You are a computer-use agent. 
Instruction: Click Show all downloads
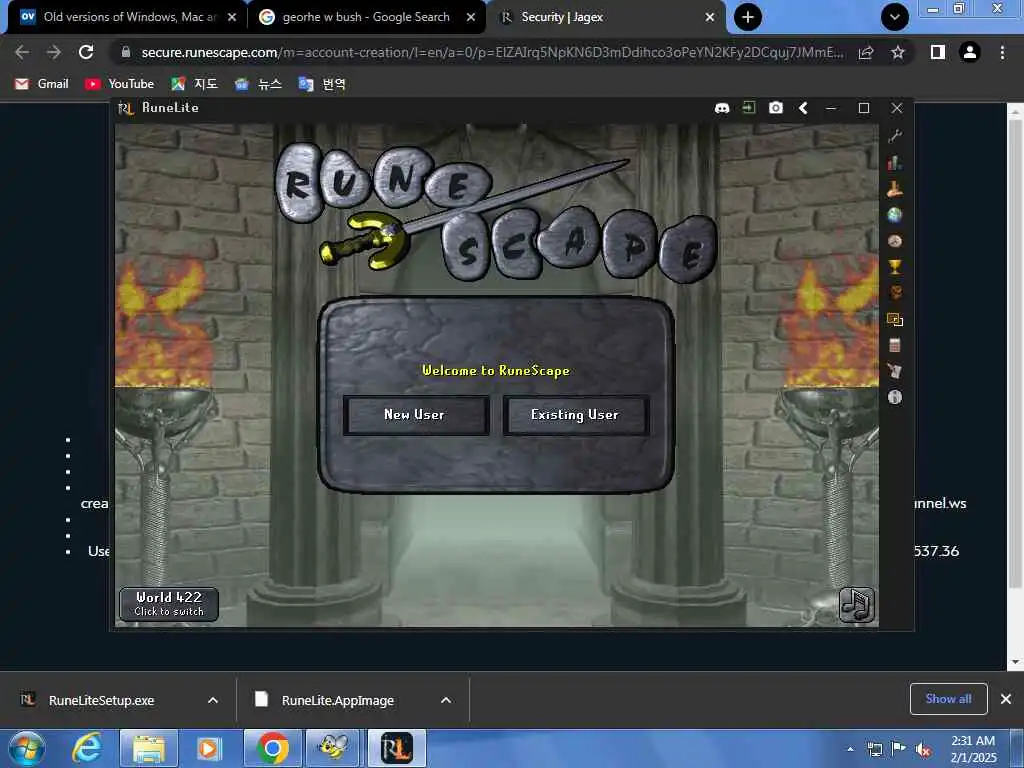pos(948,699)
